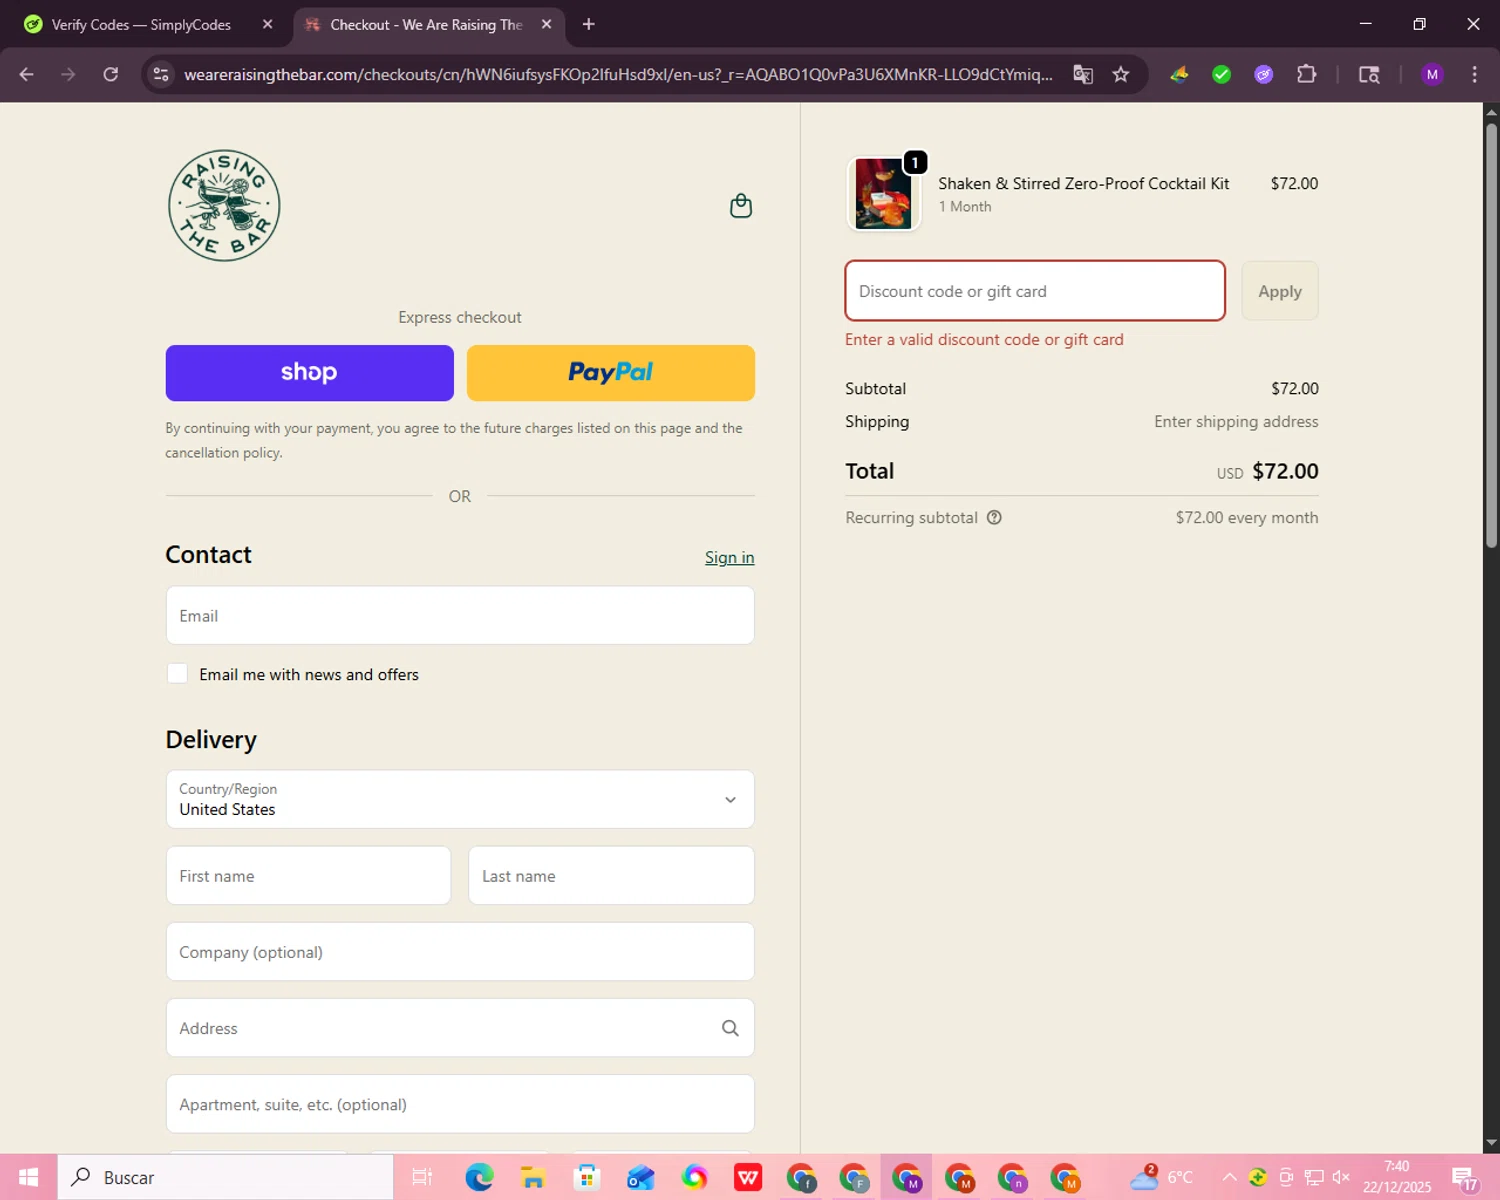Viewport: 1500px width, 1200px height.
Task: Go back to the previous page
Action: click(x=27, y=74)
